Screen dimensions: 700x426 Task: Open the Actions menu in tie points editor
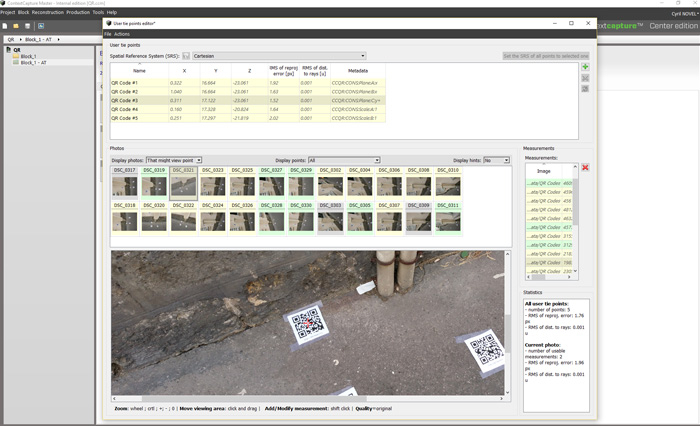point(122,34)
